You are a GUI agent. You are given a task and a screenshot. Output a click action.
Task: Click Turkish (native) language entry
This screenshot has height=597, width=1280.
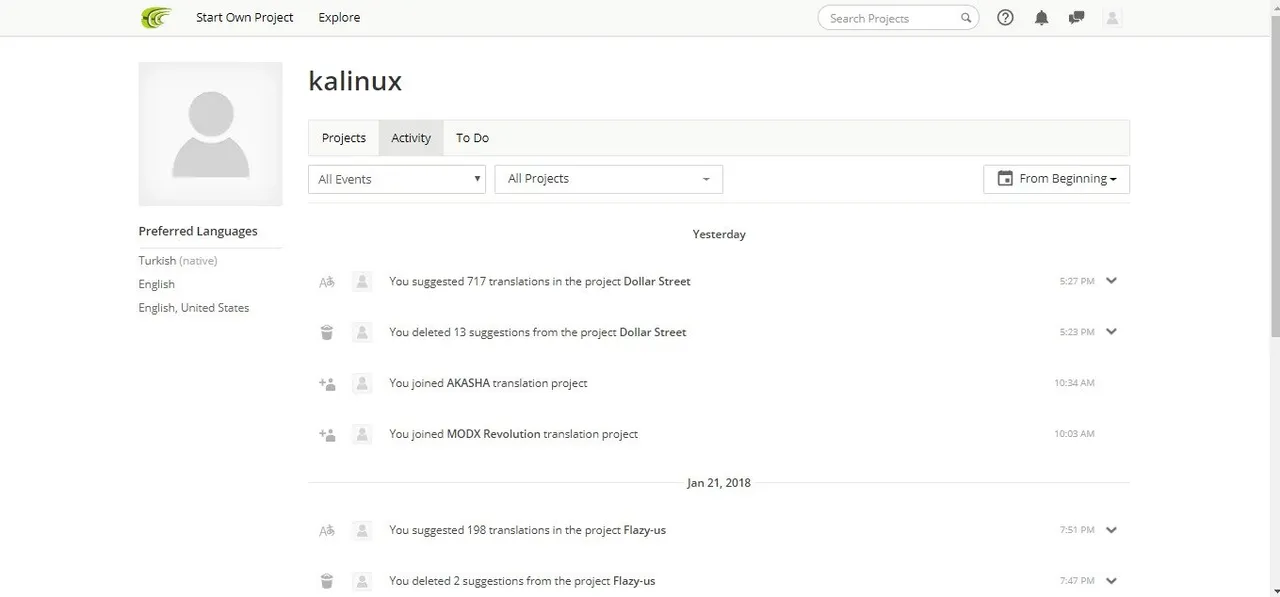pos(178,261)
